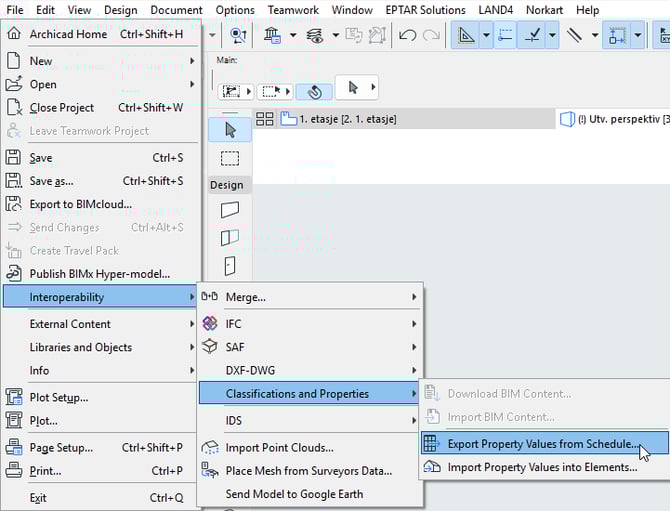The height and width of the screenshot is (511, 670).
Task: Toggle the guide lines set-square button
Action: point(466,35)
